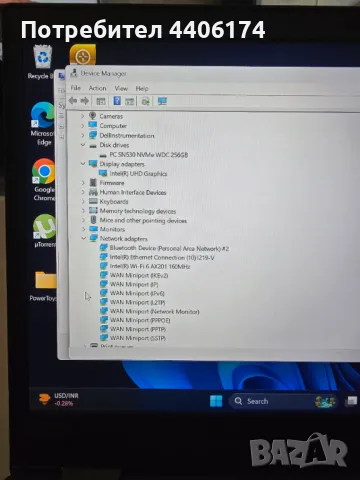Click the yellow app icon beside Recycle Bin

(83, 56)
